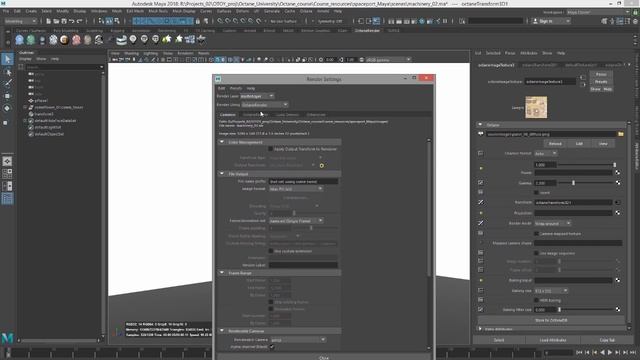
Task: Open the Channel format dropdown
Action: [546, 153]
